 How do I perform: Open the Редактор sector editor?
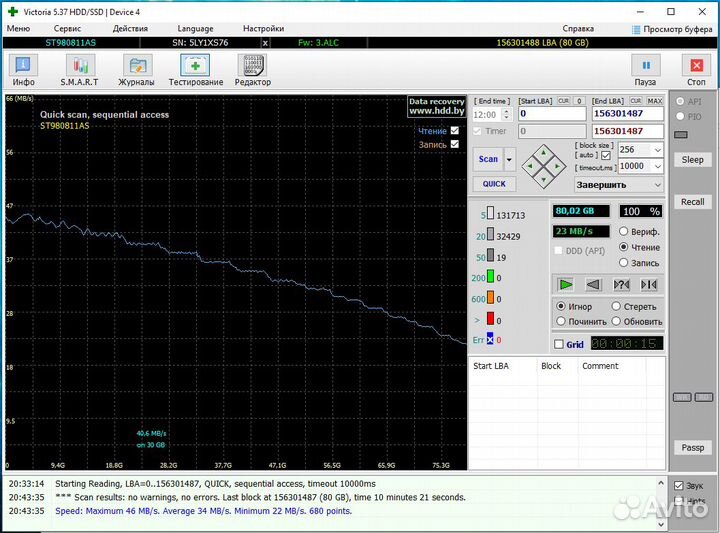tap(253, 70)
